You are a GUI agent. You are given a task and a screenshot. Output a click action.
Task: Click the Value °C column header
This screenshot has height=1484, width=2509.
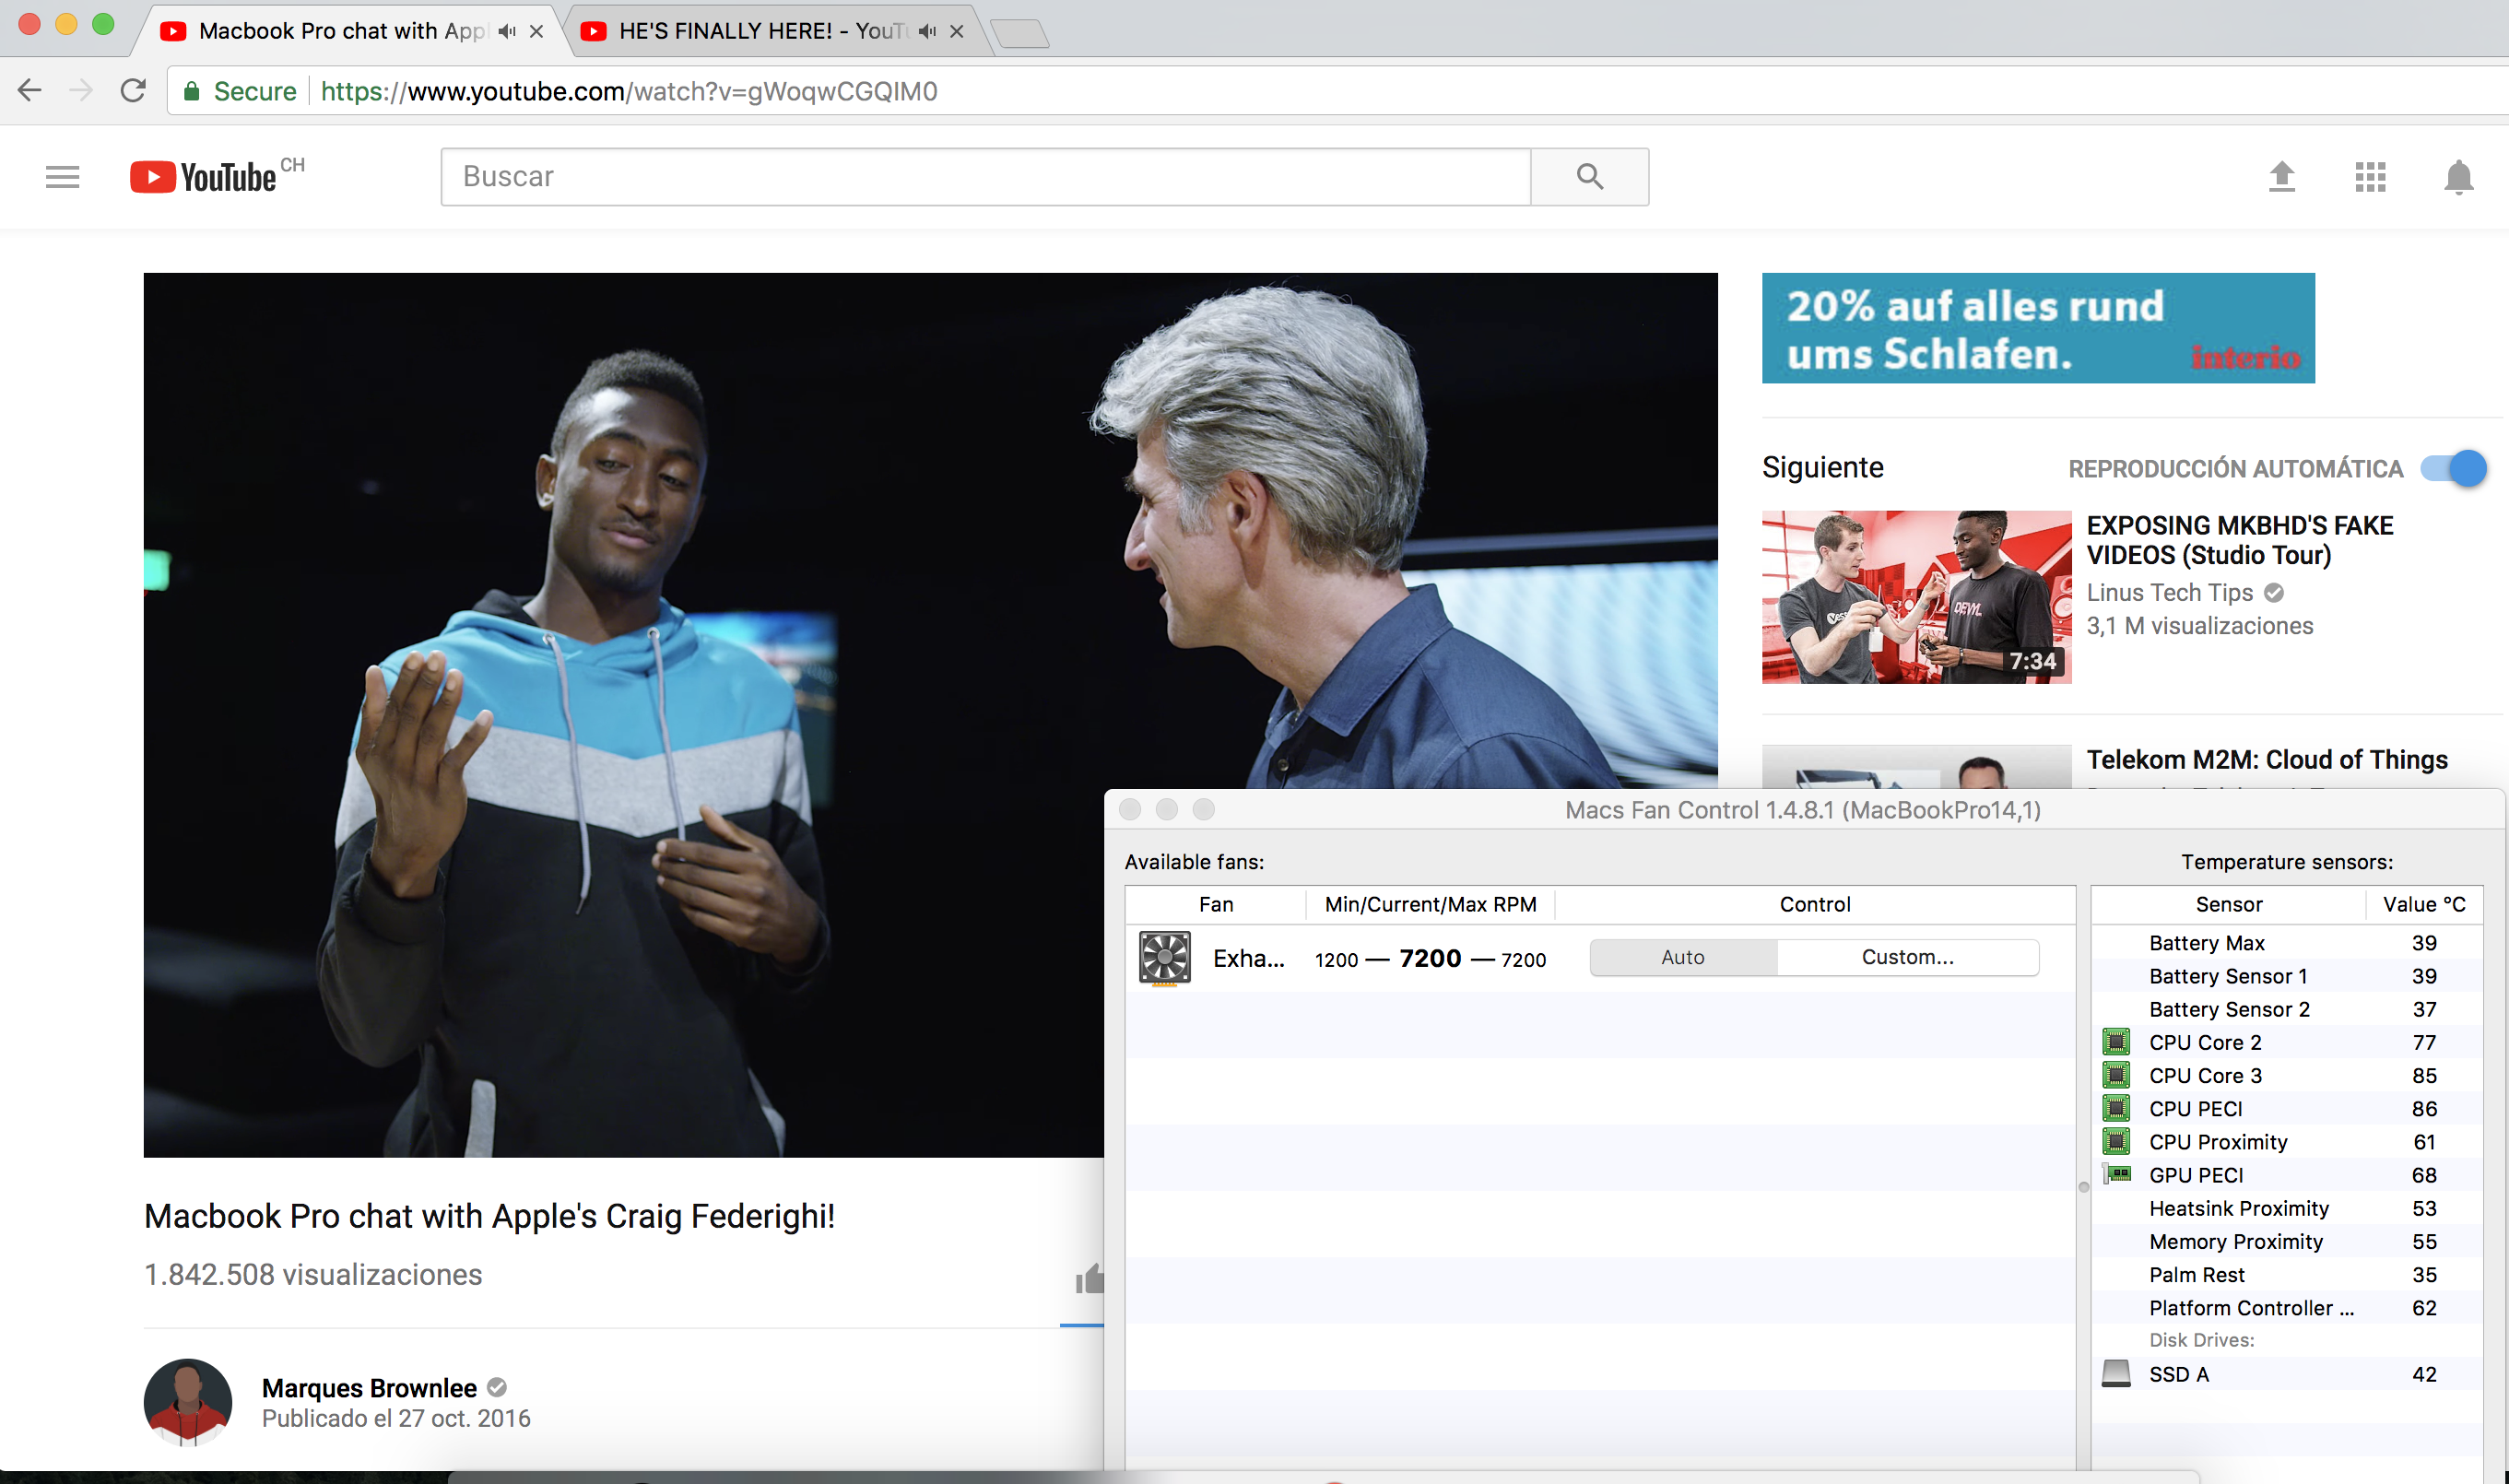pyautogui.click(x=2424, y=904)
